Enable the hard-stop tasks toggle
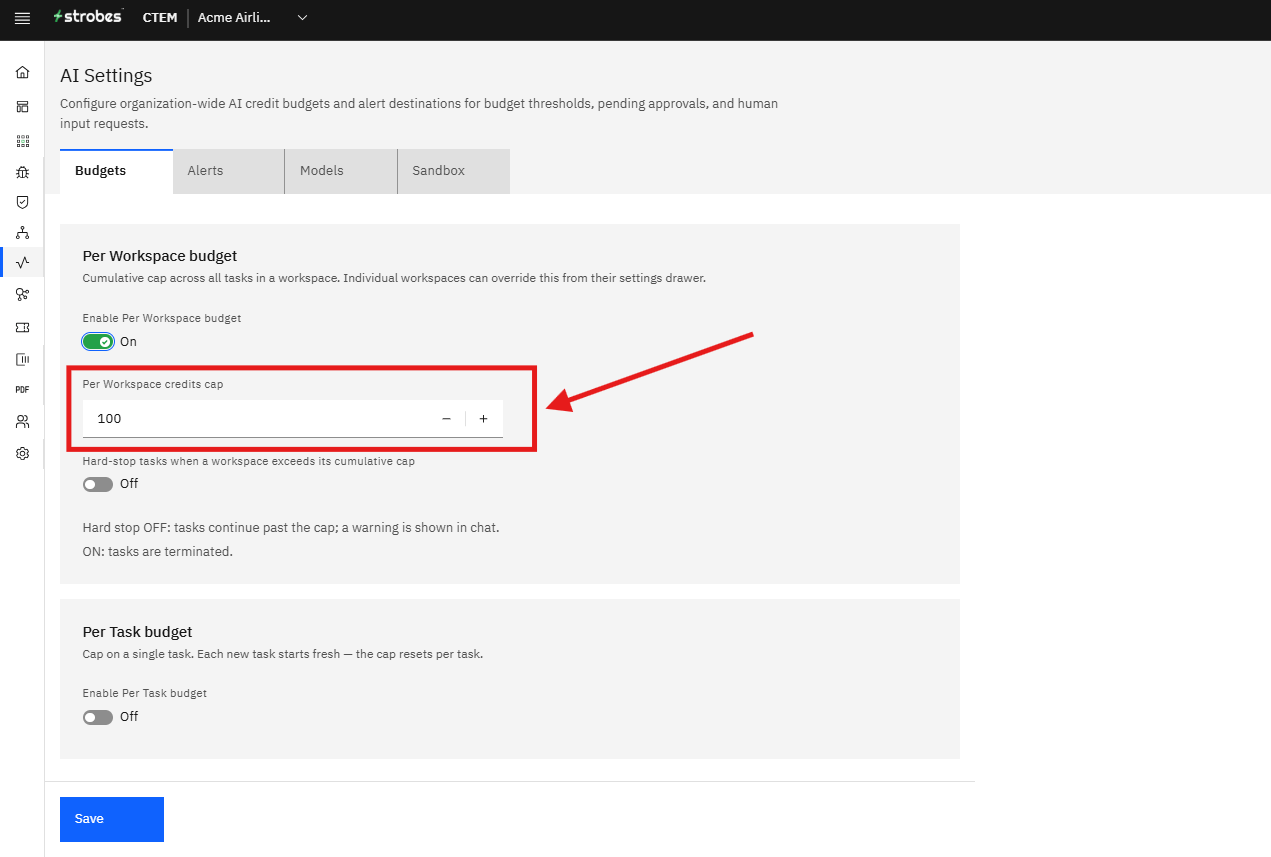The height and width of the screenshot is (857, 1271). pyautogui.click(x=98, y=484)
